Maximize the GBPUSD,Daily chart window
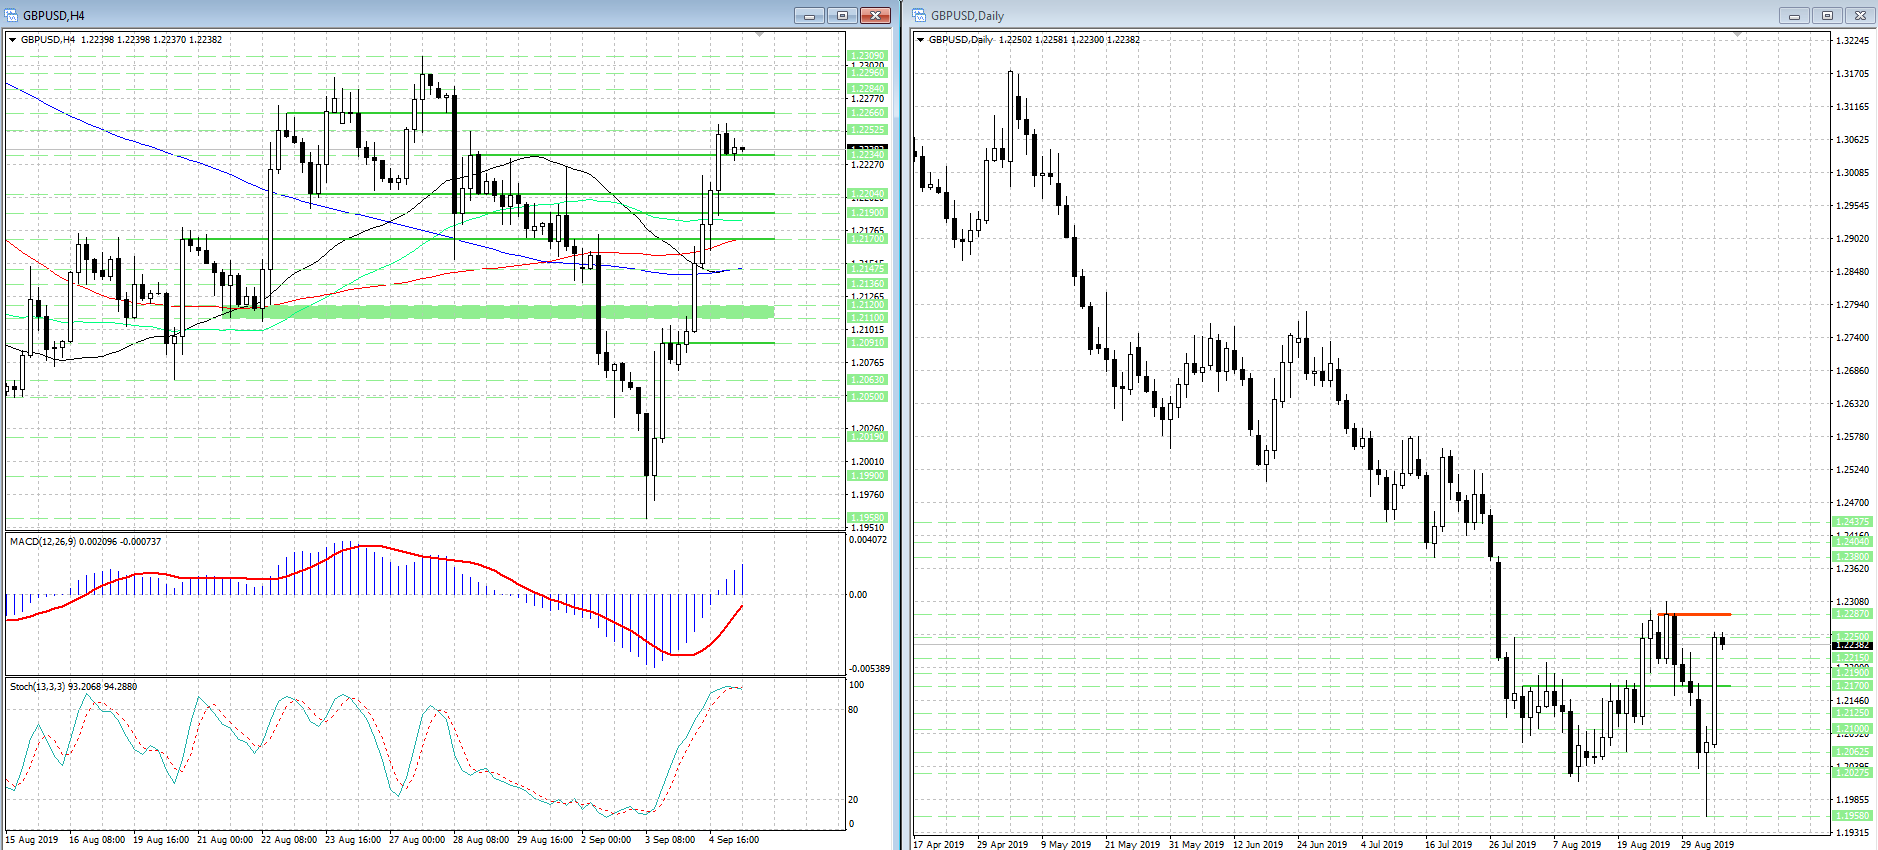The height and width of the screenshot is (850, 1878). tap(1827, 15)
